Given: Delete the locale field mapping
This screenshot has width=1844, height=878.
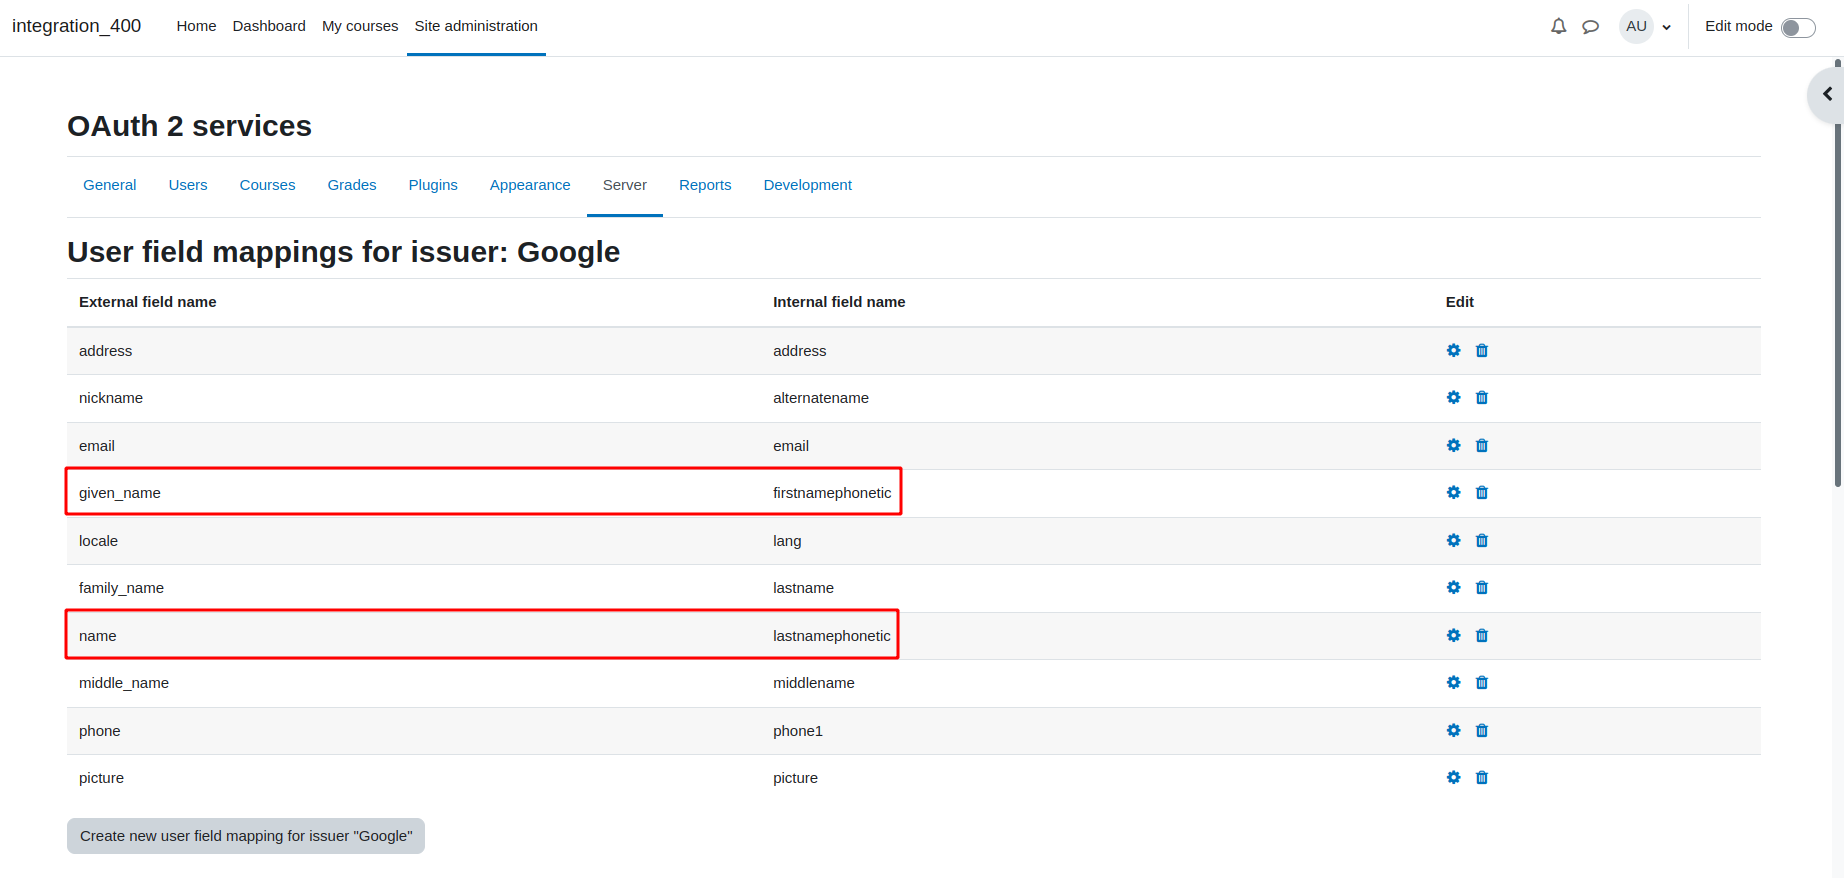Looking at the screenshot, I should (x=1482, y=540).
